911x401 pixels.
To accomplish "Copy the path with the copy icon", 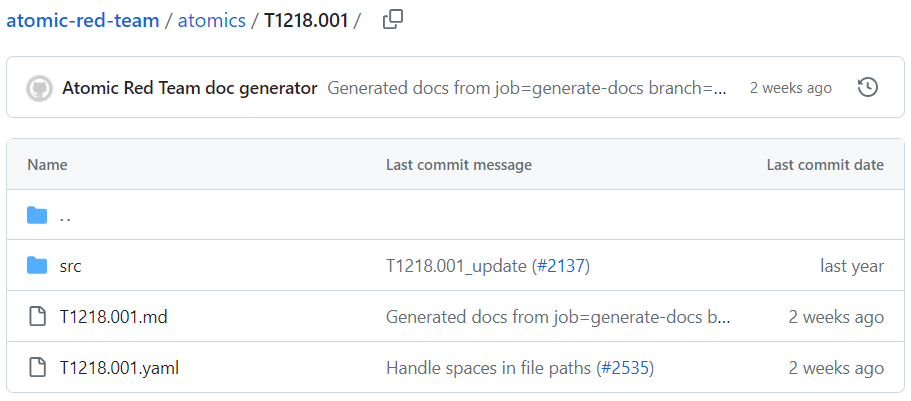I will pyautogui.click(x=393, y=20).
